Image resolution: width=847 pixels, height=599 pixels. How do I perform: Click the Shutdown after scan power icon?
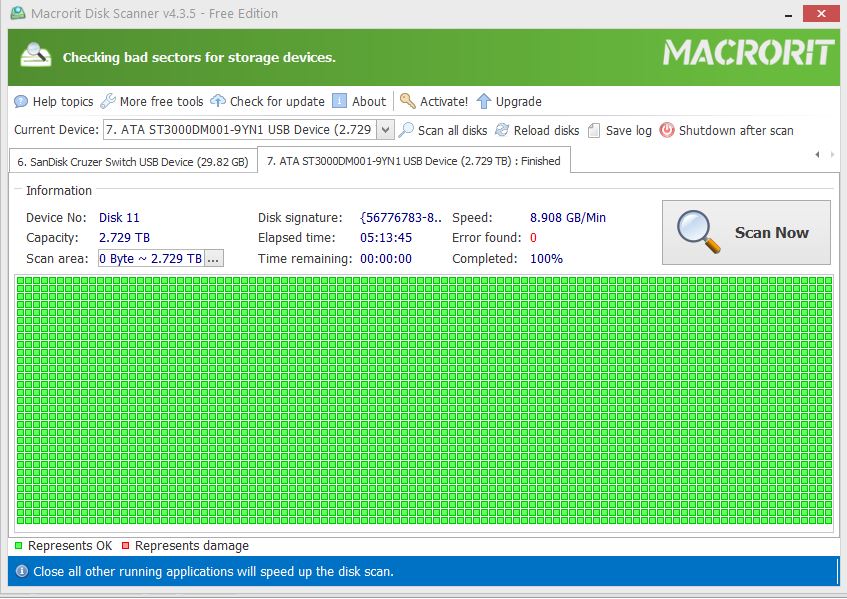coord(667,130)
